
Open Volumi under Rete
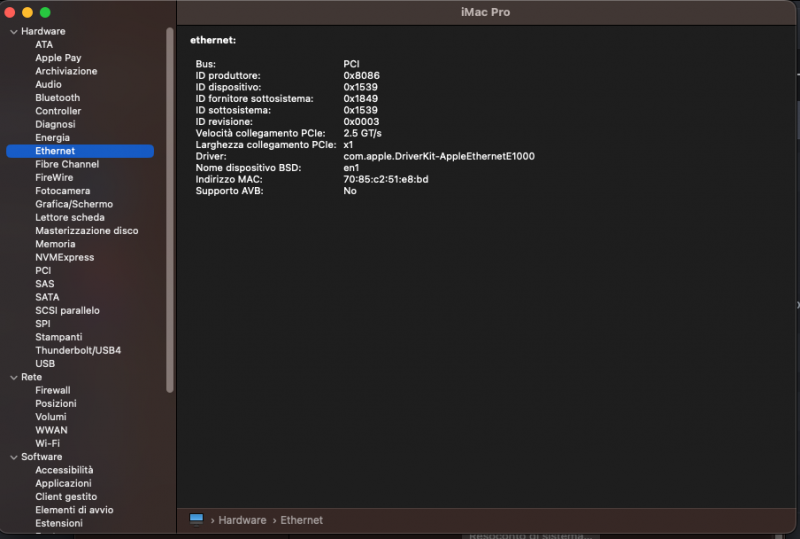51,416
